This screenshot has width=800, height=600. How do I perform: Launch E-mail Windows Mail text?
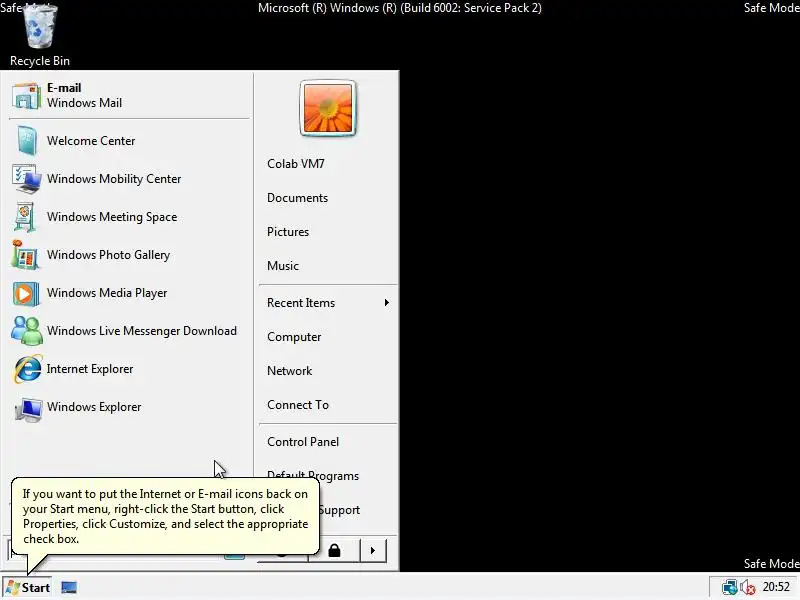[85, 95]
